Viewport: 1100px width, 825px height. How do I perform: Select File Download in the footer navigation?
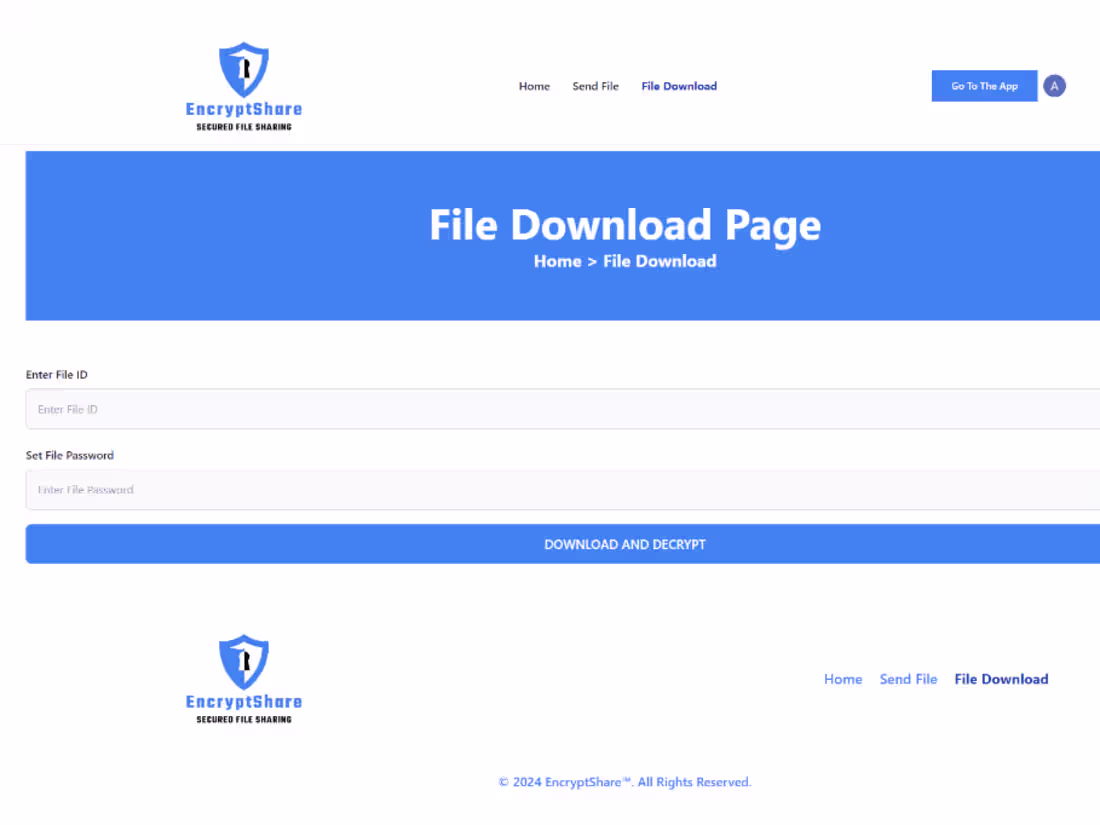click(x=1001, y=679)
